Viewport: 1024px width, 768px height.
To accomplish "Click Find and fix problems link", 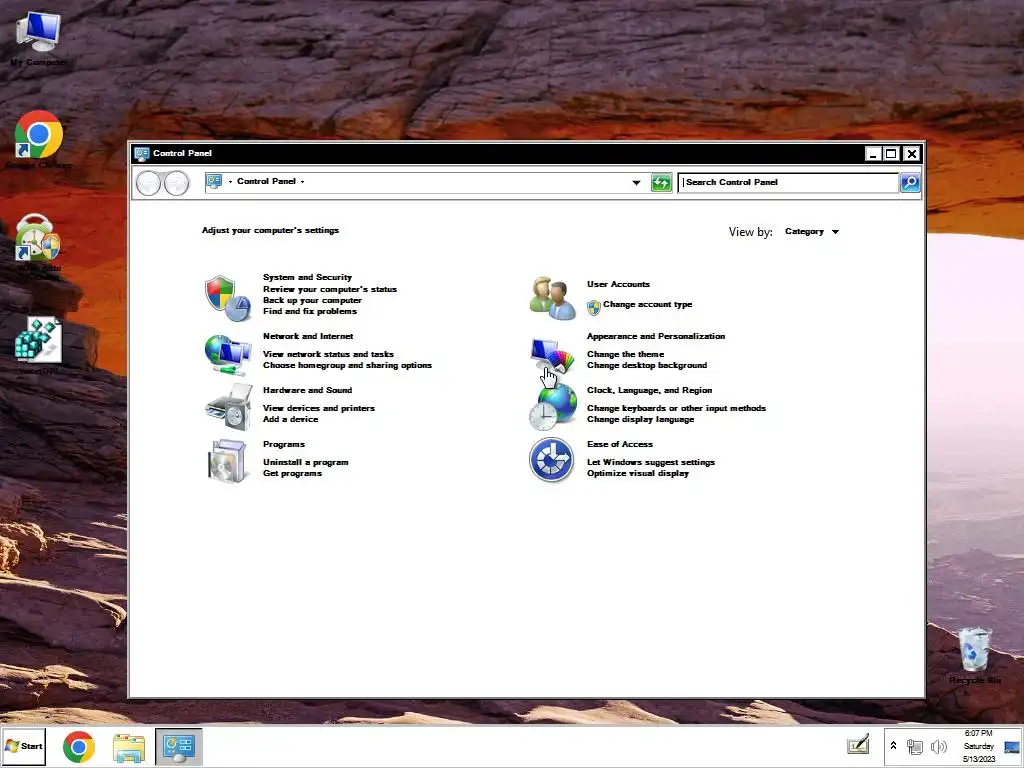I will pyautogui.click(x=310, y=311).
